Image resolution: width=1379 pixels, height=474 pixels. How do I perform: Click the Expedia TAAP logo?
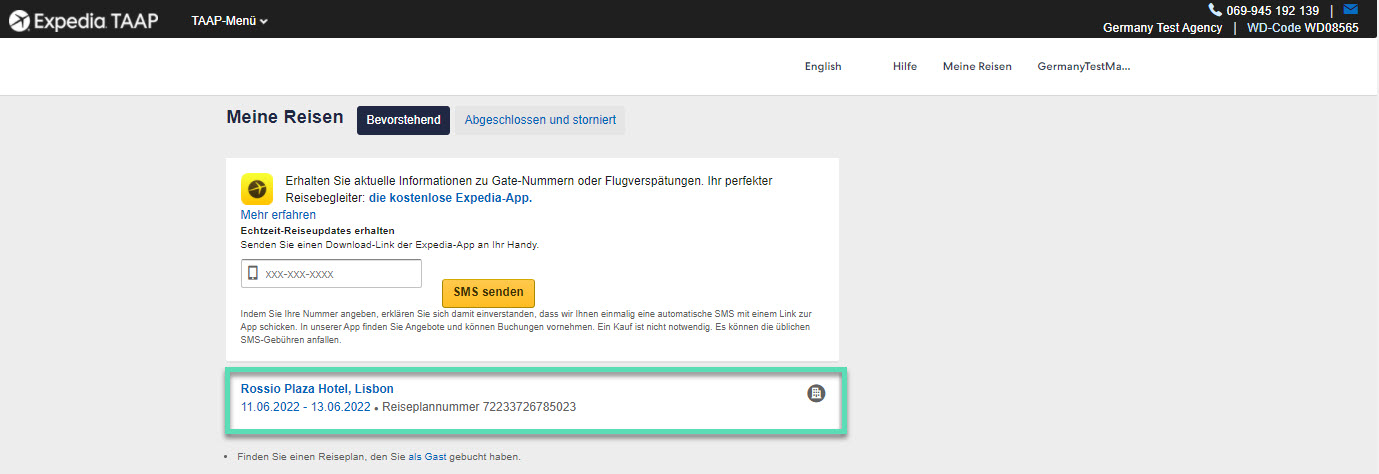[x=83, y=20]
